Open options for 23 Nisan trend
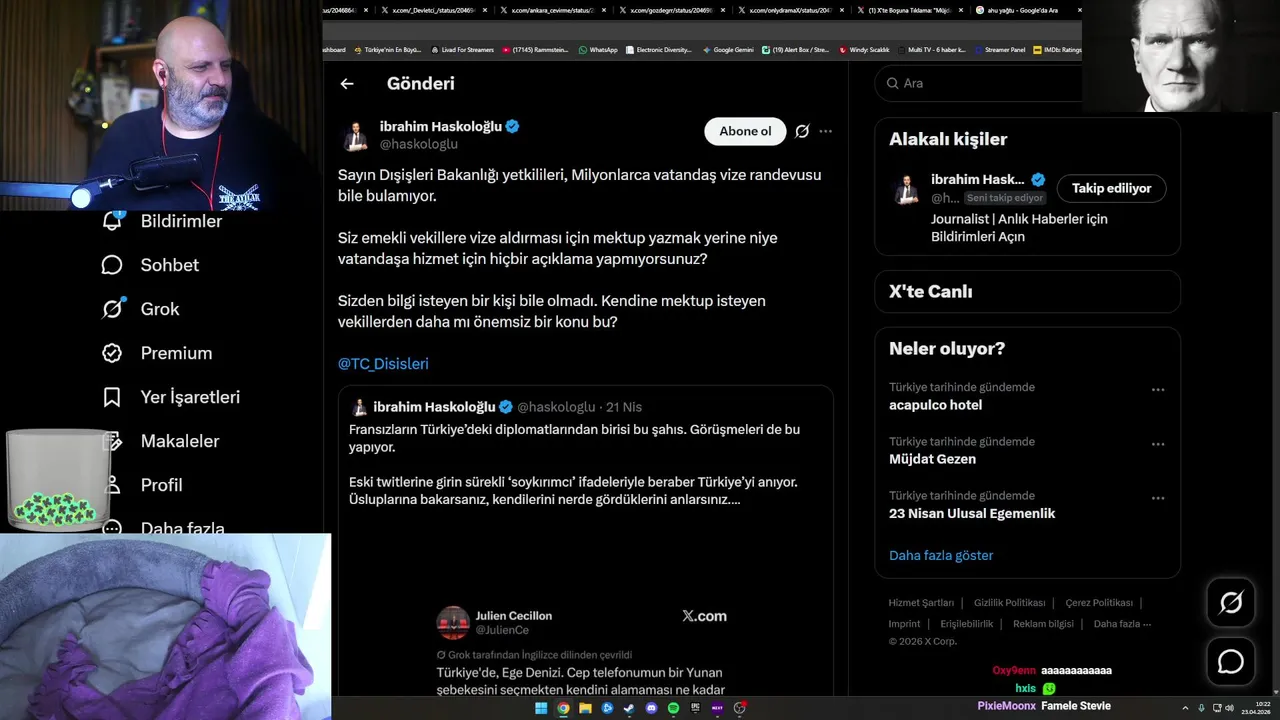 (x=1158, y=498)
